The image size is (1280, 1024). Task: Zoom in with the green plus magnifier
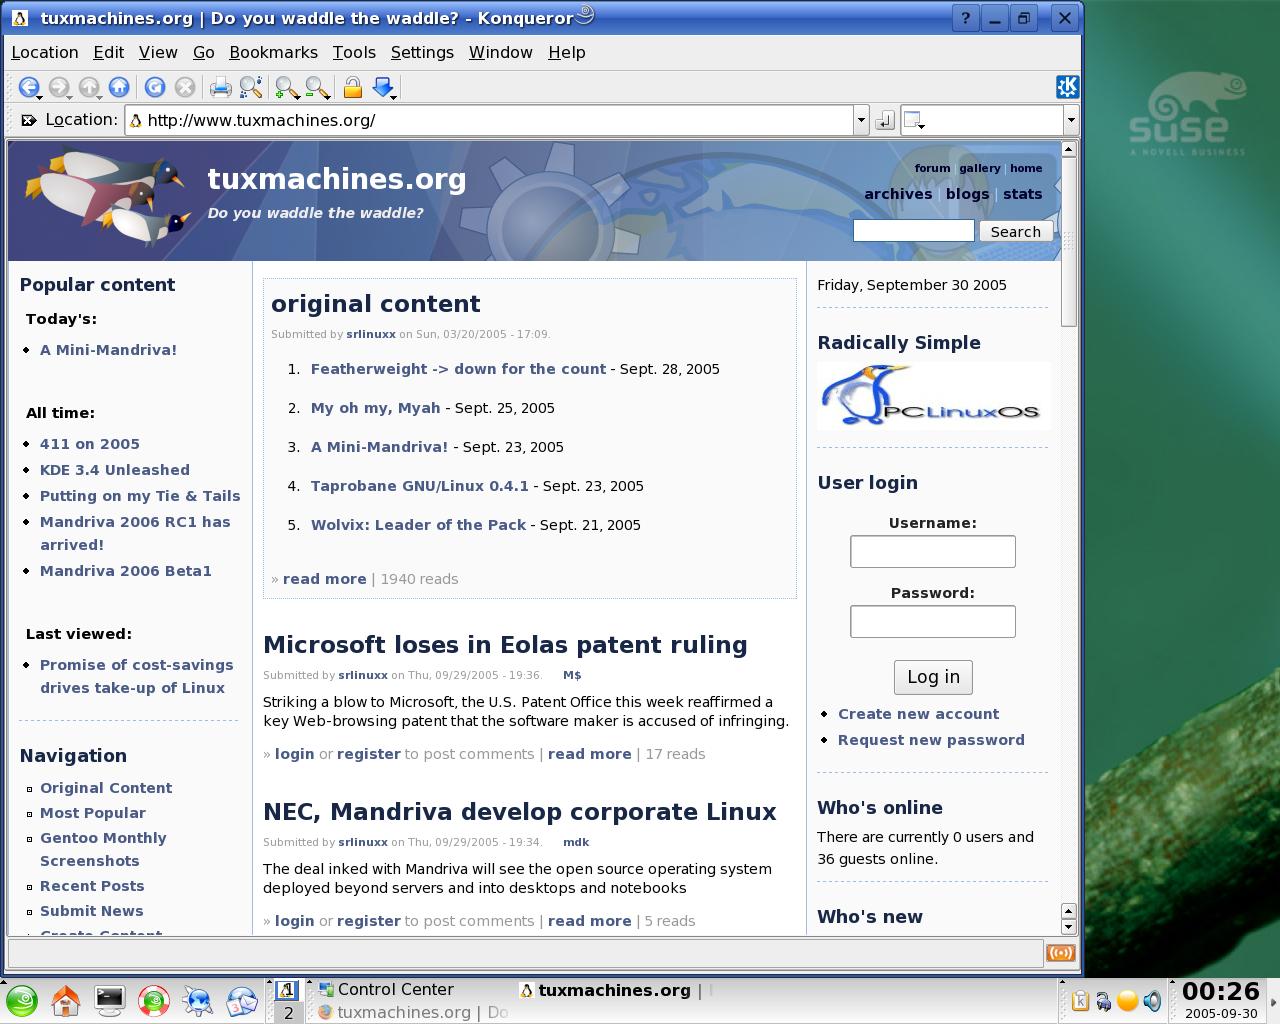click(287, 88)
